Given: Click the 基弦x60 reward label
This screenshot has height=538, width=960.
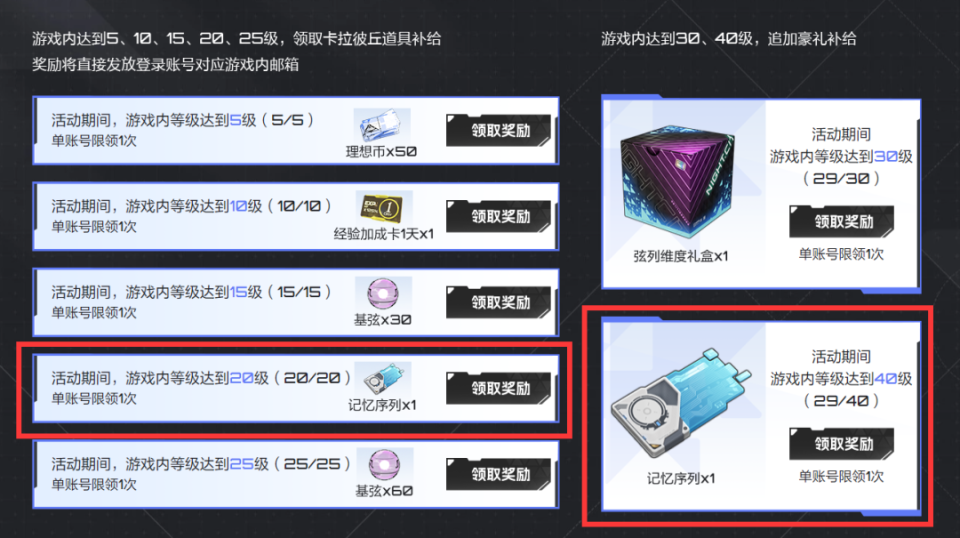Looking at the screenshot, I should point(384,491).
